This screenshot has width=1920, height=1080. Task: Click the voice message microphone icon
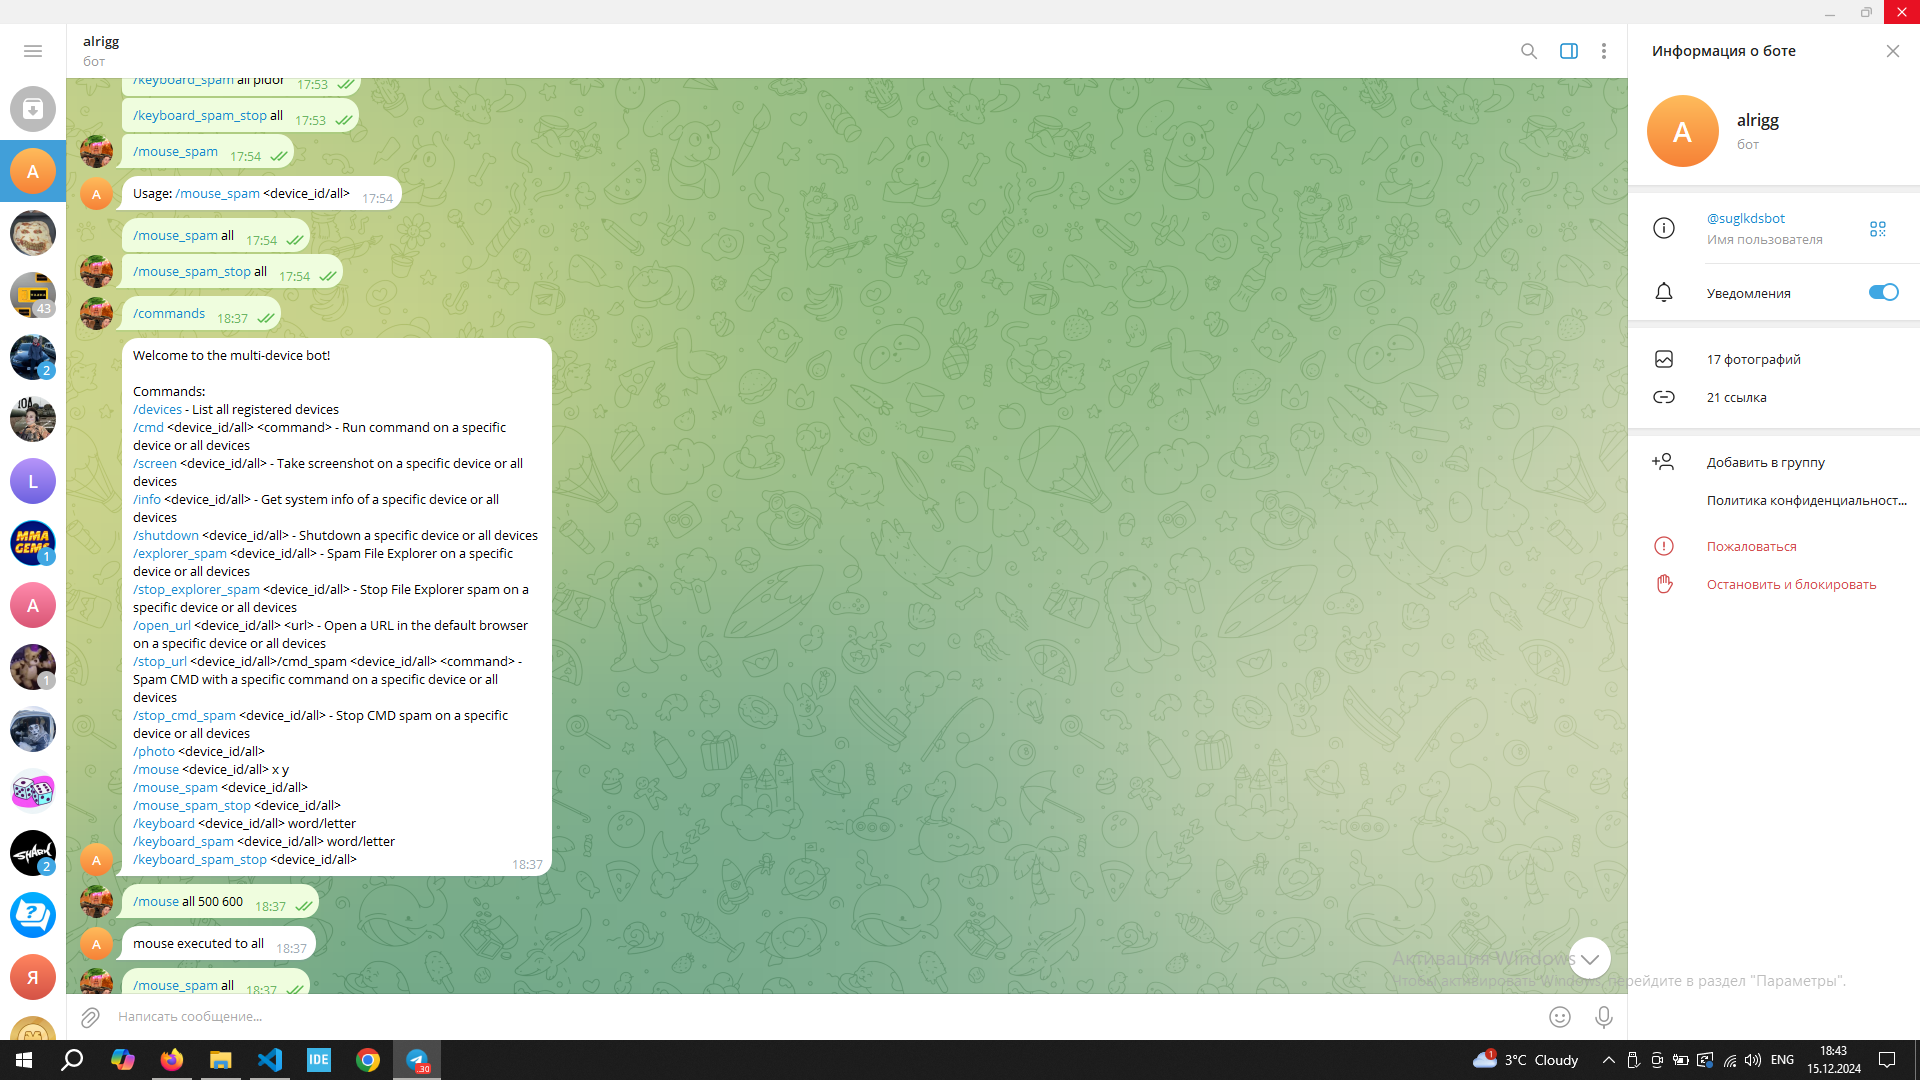pyautogui.click(x=1603, y=1017)
